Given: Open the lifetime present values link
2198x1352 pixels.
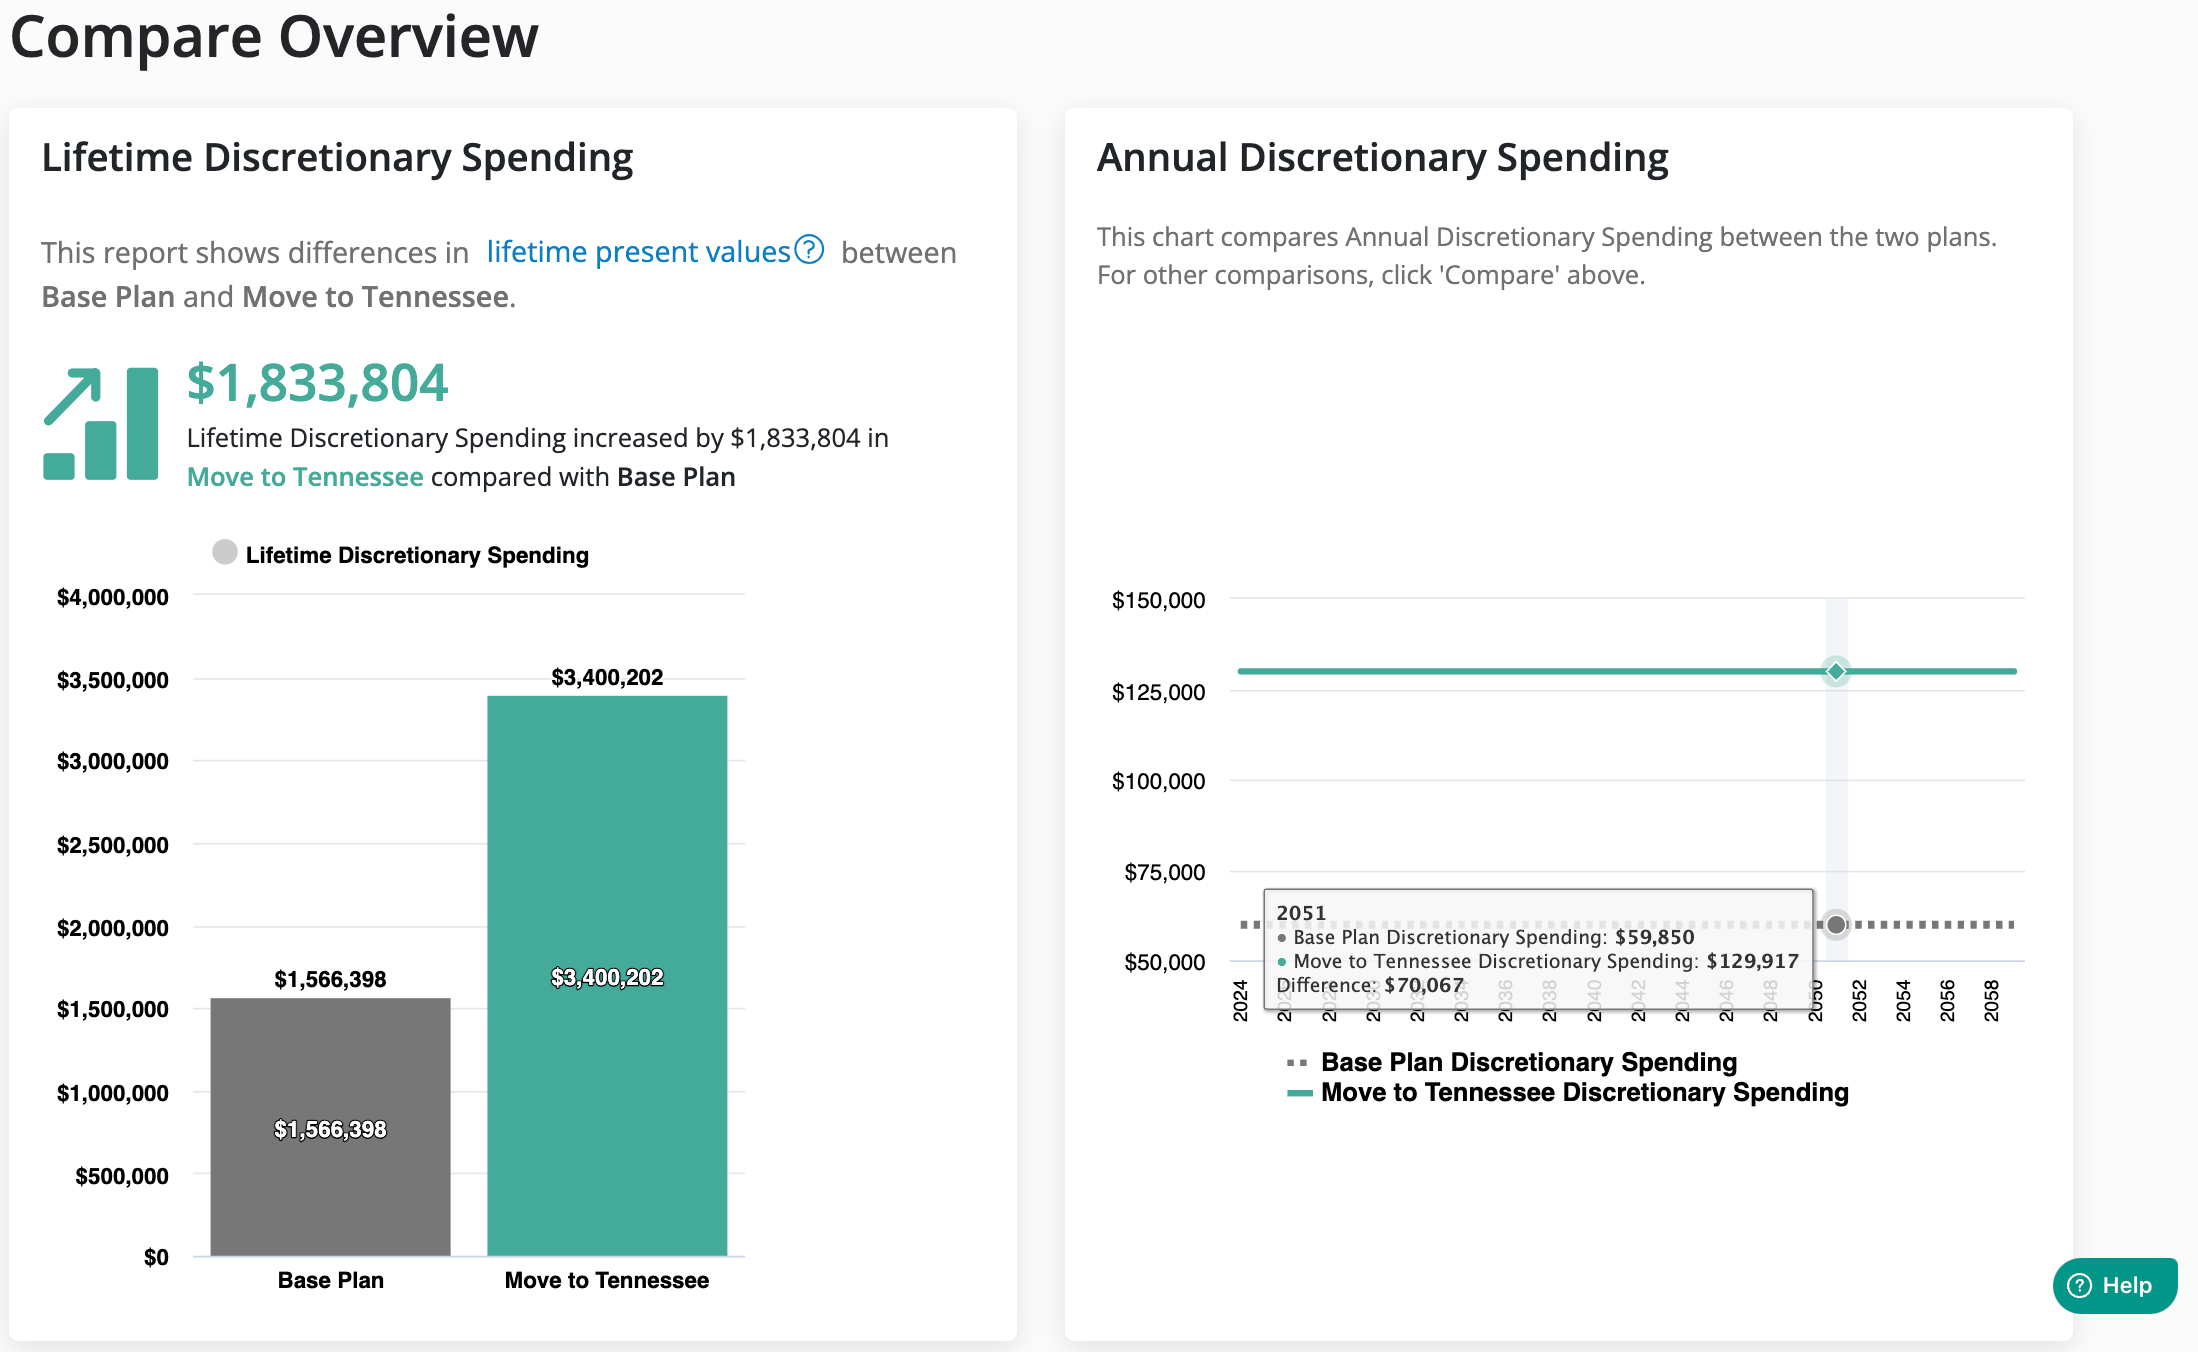Looking at the screenshot, I should (x=638, y=252).
